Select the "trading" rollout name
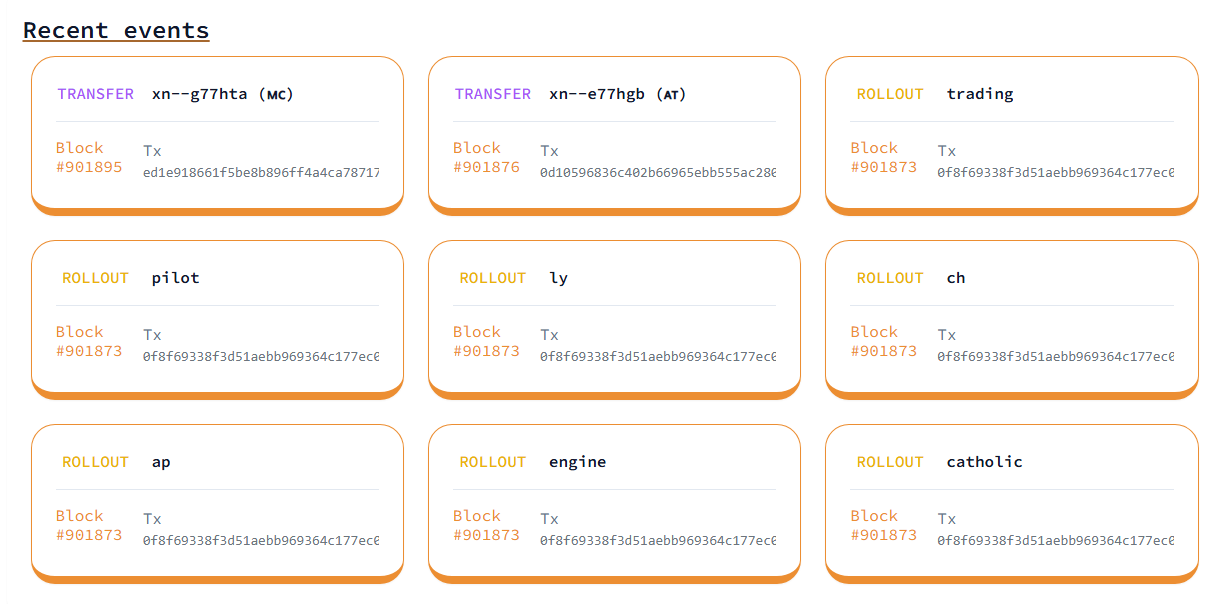Image resolution: width=1218 pixels, height=604 pixels. pos(980,94)
